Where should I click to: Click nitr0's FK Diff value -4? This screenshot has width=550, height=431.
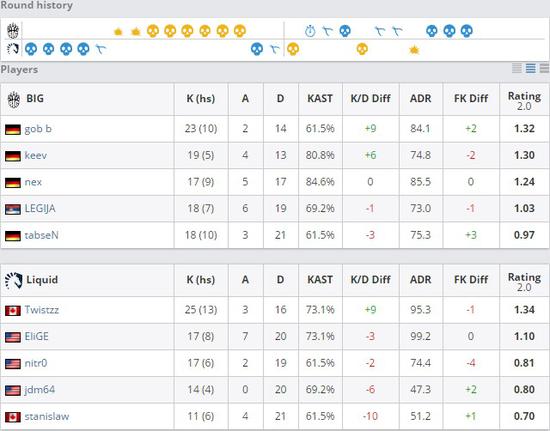click(471, 363)
